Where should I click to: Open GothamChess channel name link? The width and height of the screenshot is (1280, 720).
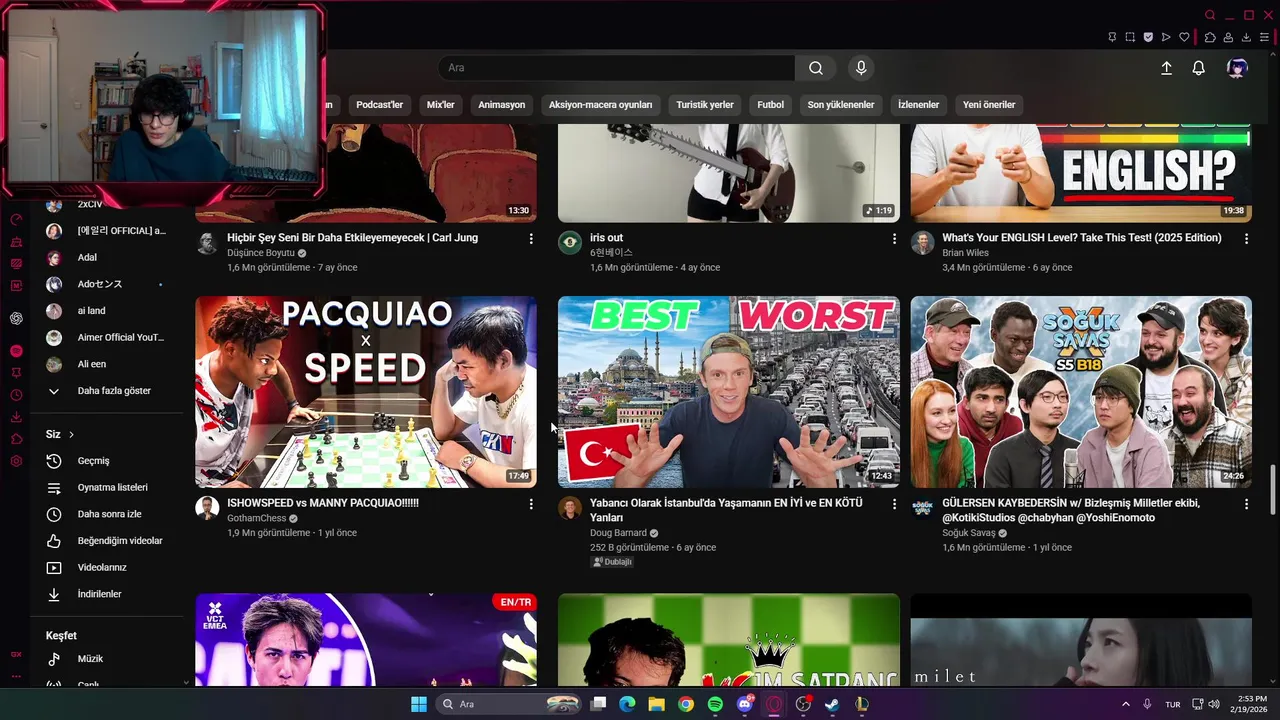pos(257,518)
